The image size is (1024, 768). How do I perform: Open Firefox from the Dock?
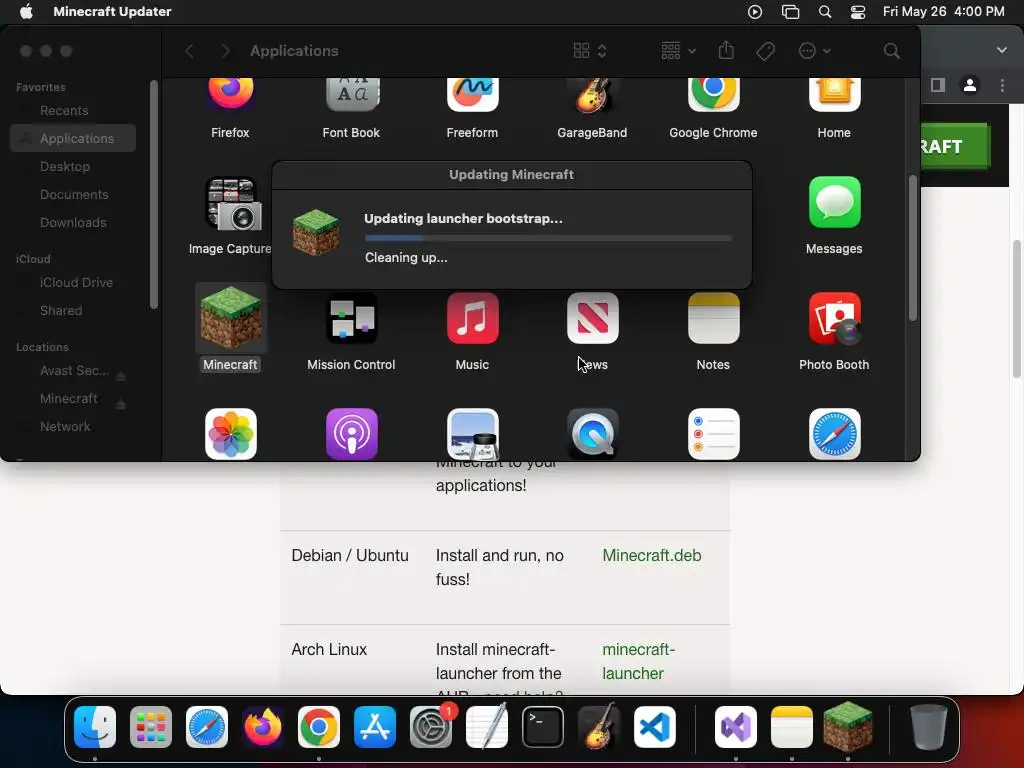point(263,727)
